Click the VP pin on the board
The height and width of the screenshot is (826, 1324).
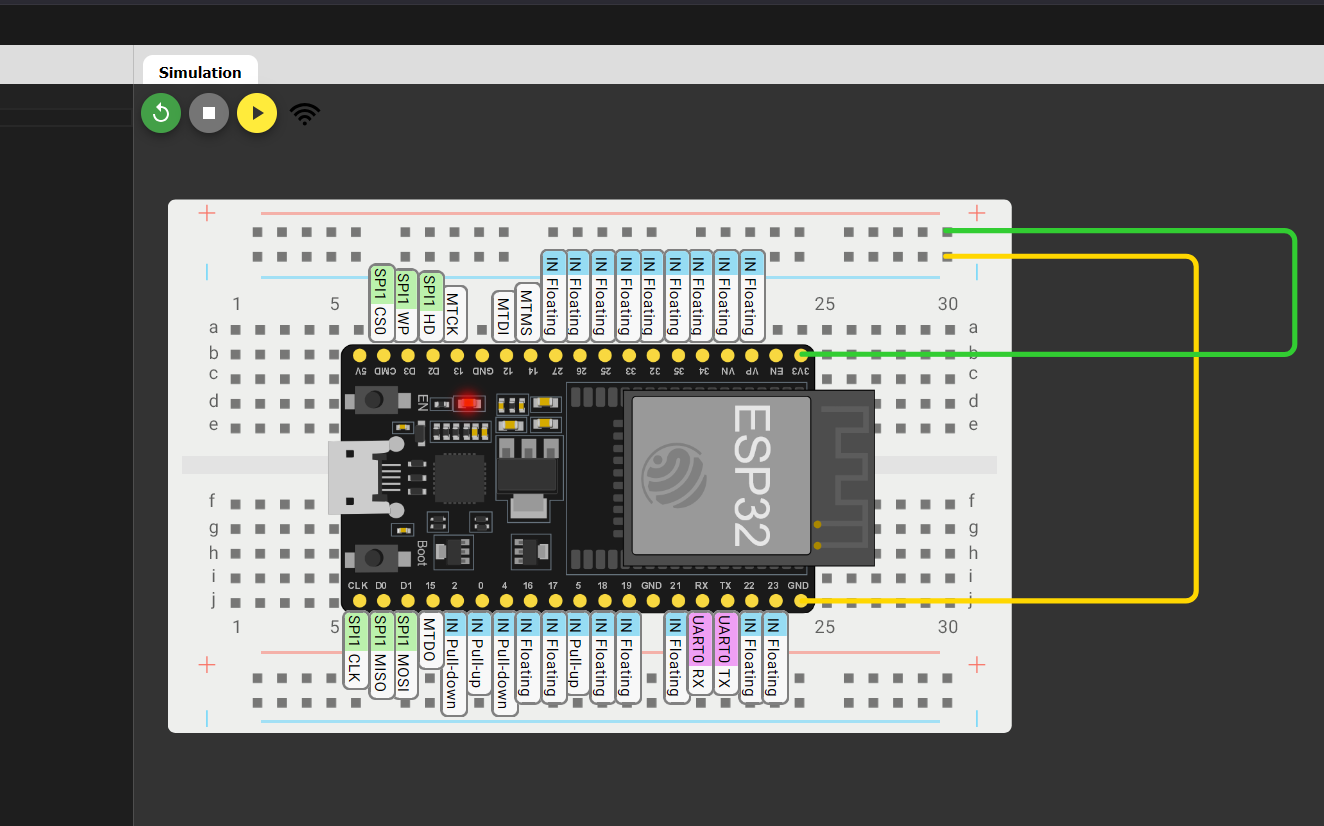pos(751,355)
